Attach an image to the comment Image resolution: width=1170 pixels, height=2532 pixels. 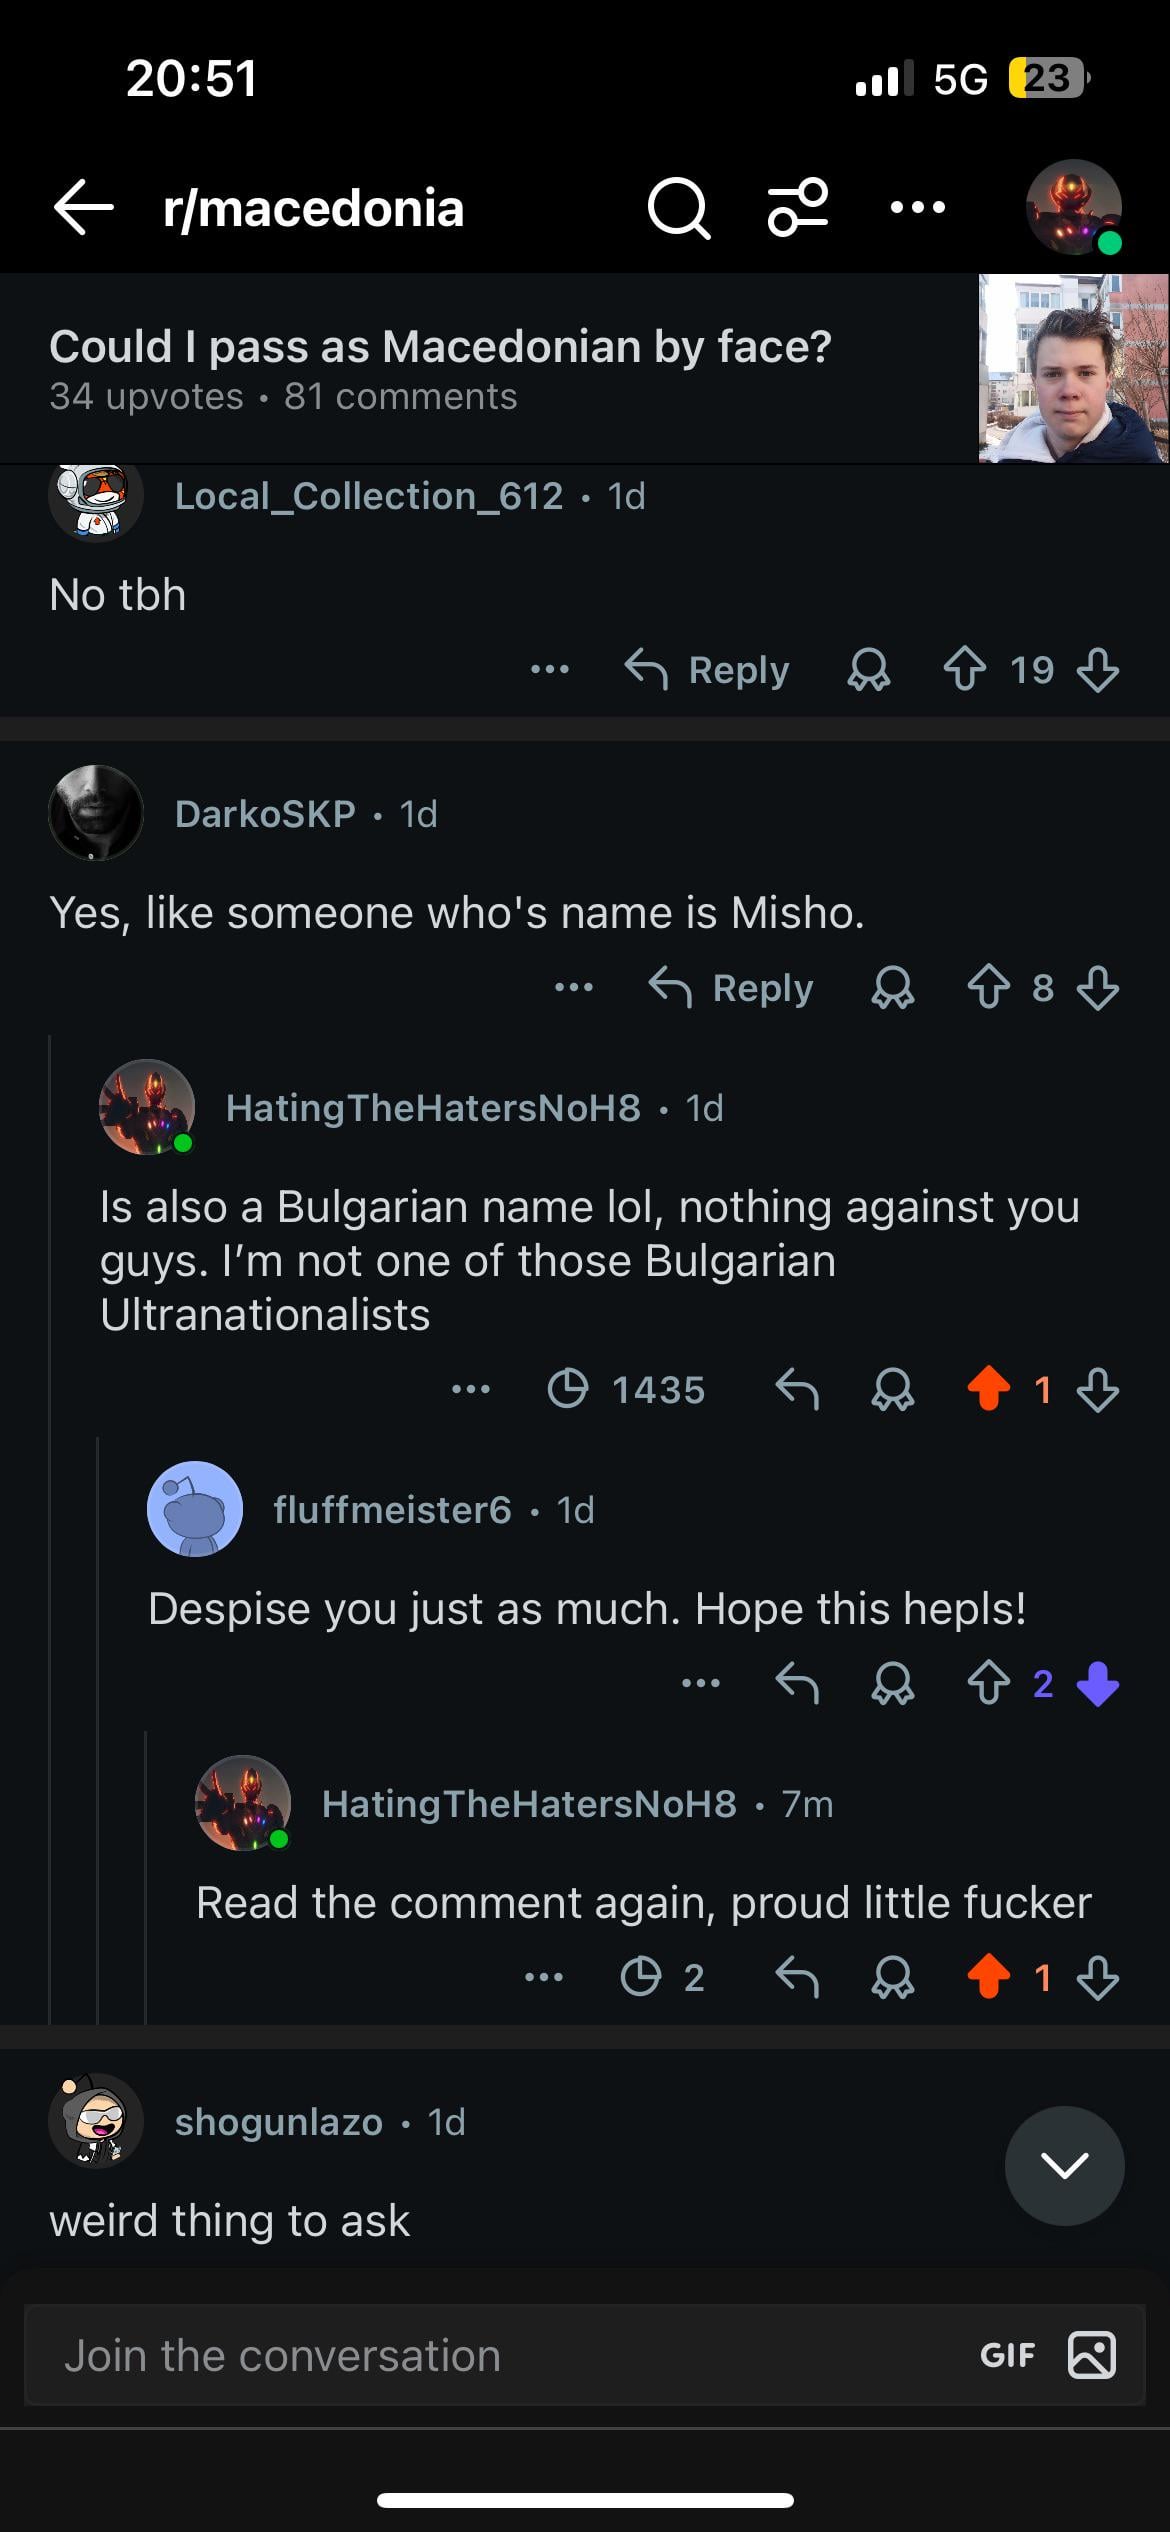1092,2355
